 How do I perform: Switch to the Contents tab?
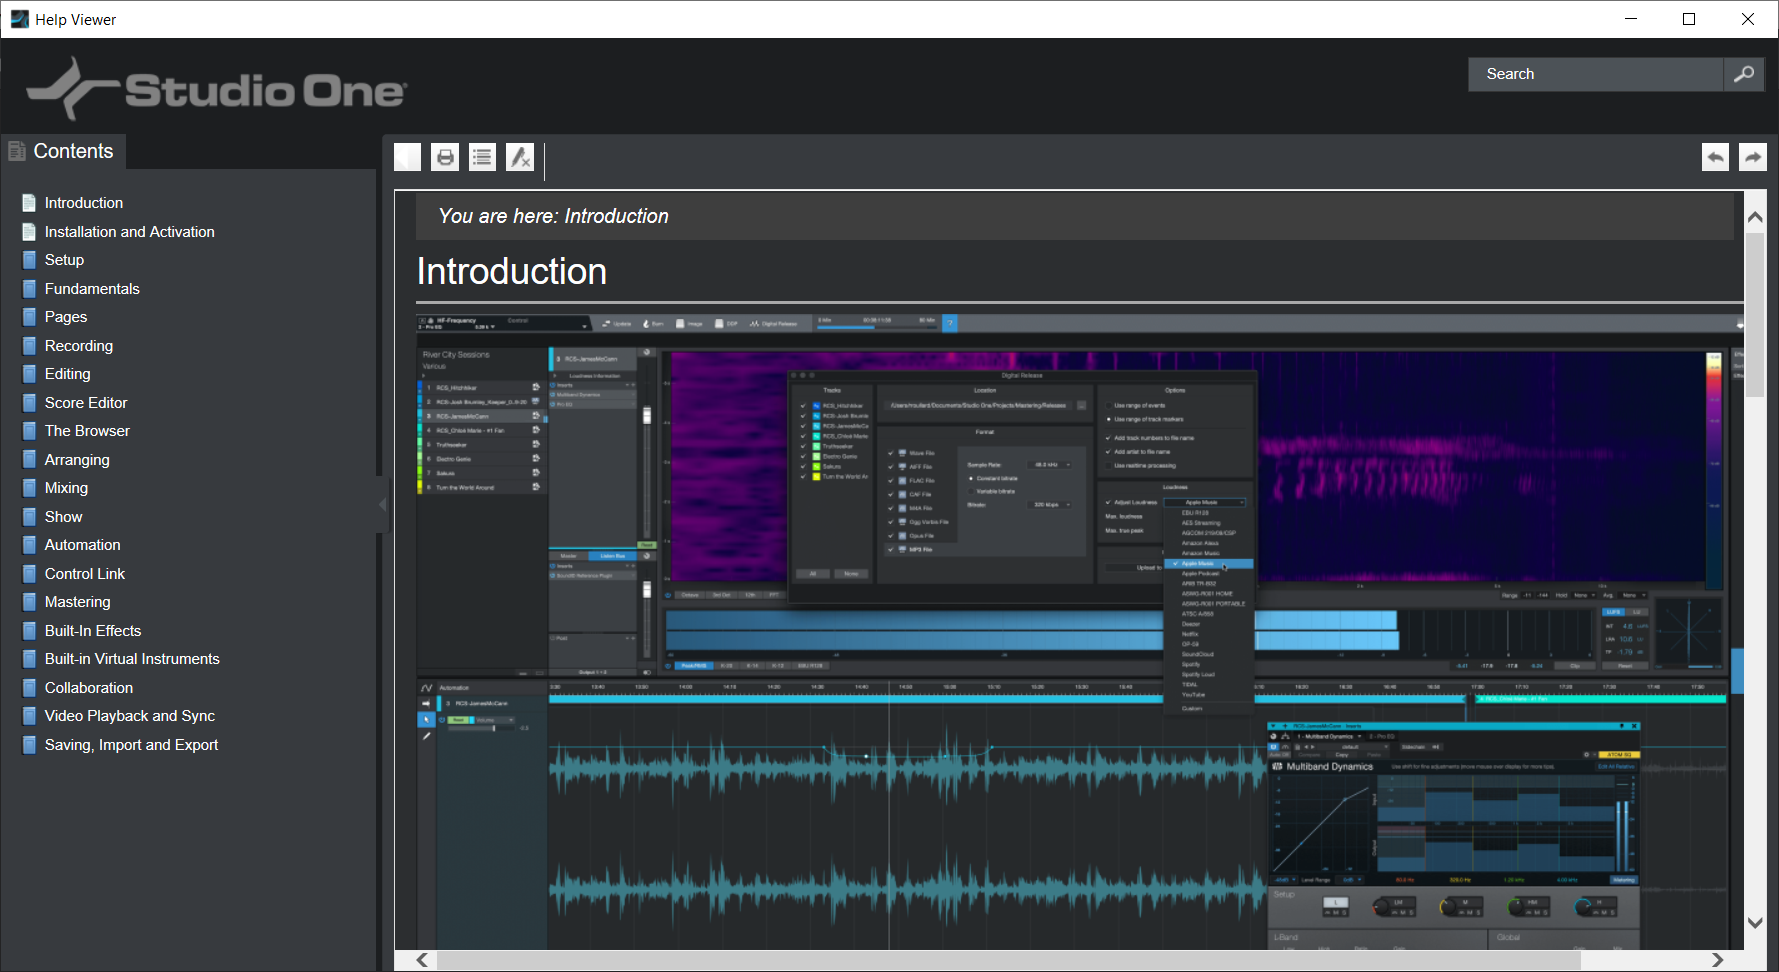(x=72, y=150)
